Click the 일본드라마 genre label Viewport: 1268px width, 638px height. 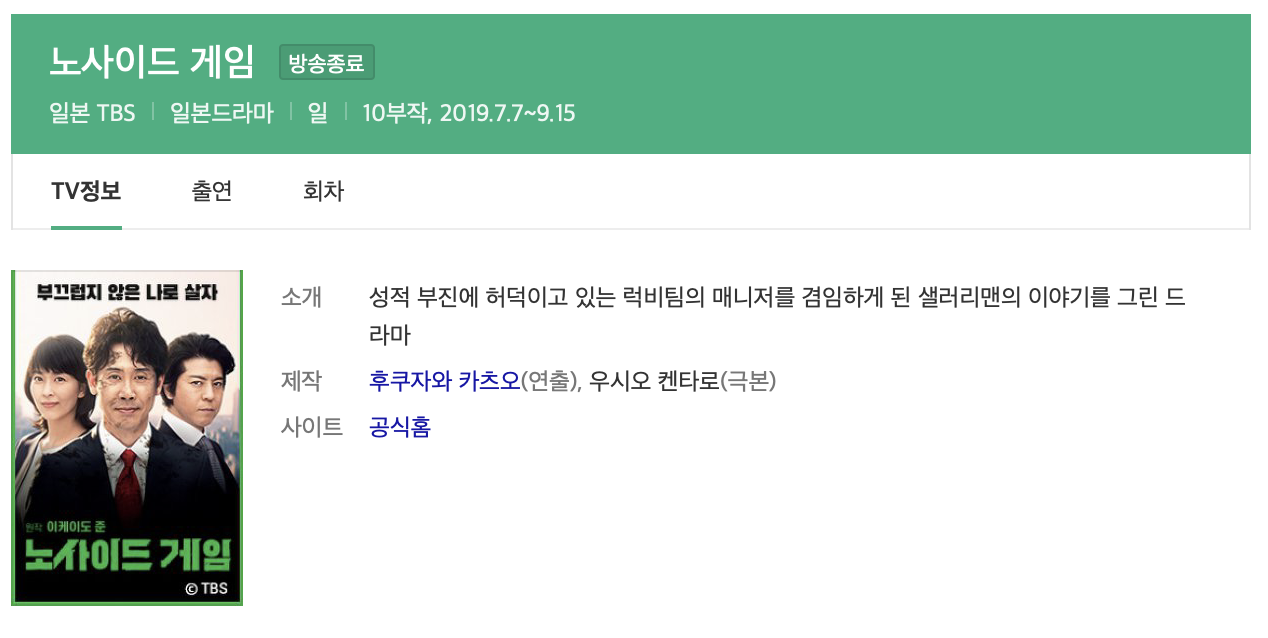click(x=222, y=112)
